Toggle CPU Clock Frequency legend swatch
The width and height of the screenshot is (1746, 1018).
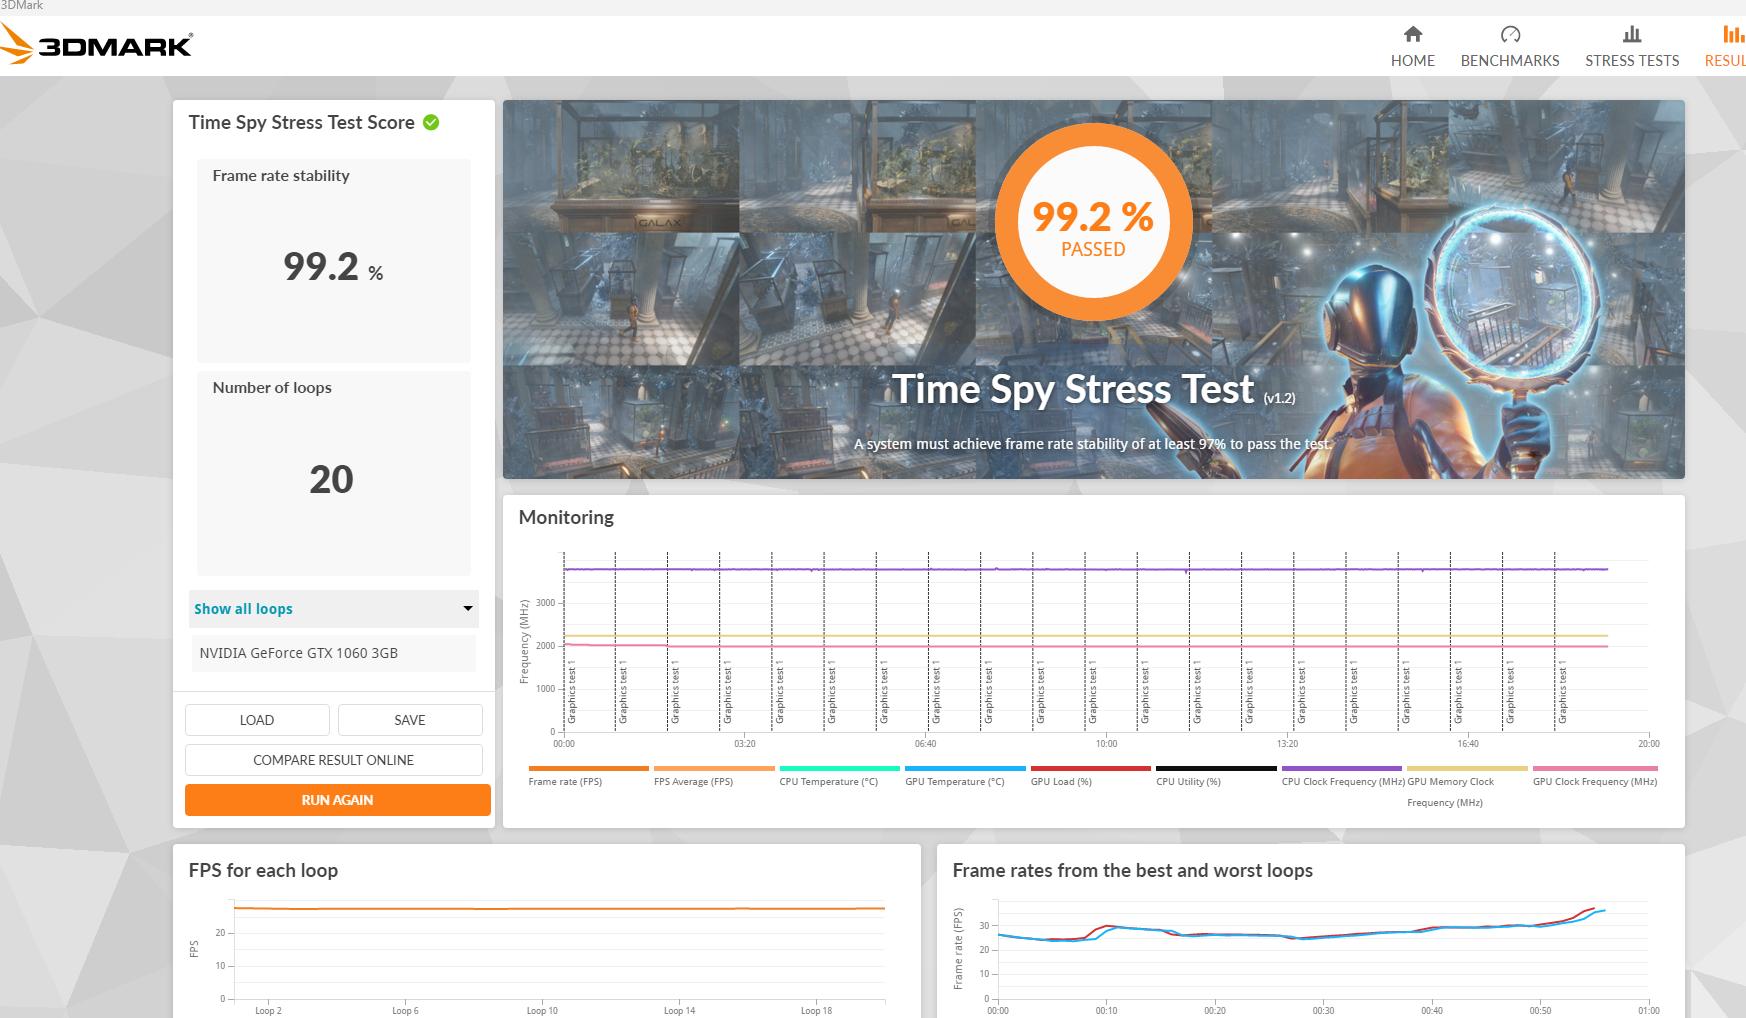(1342, 769)
